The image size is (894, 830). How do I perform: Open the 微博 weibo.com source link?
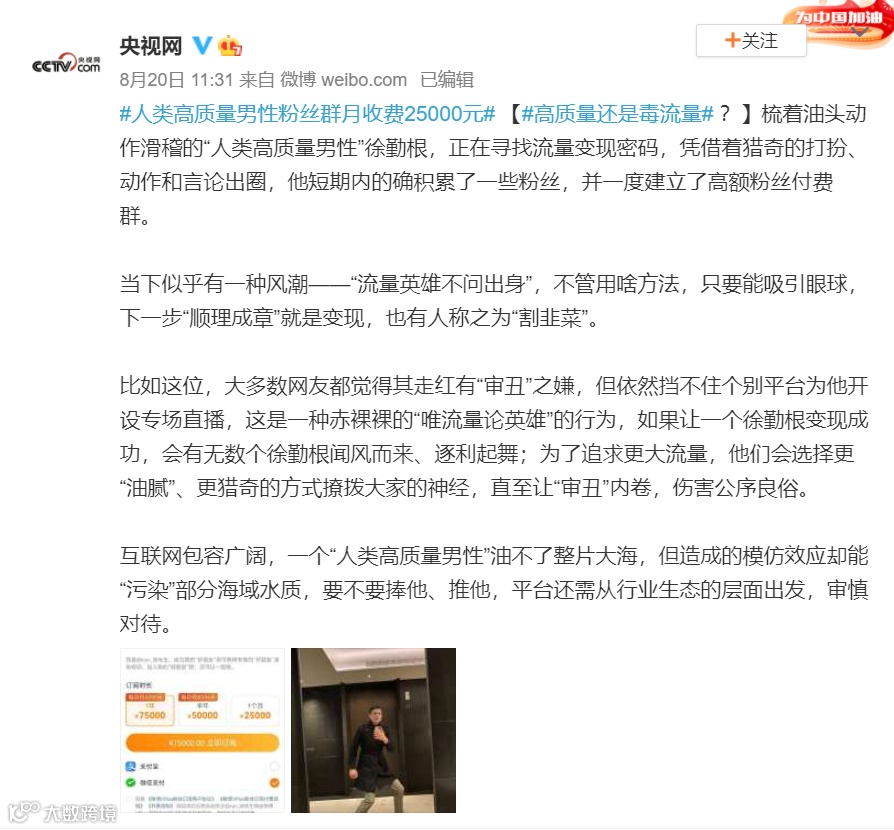pos(343,80)
